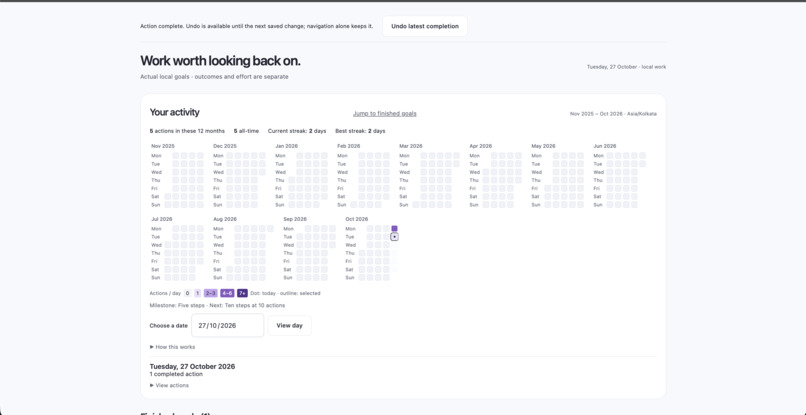Click the 5 actions in these 12 months stat
806x415 pixels.
point(187,131)
